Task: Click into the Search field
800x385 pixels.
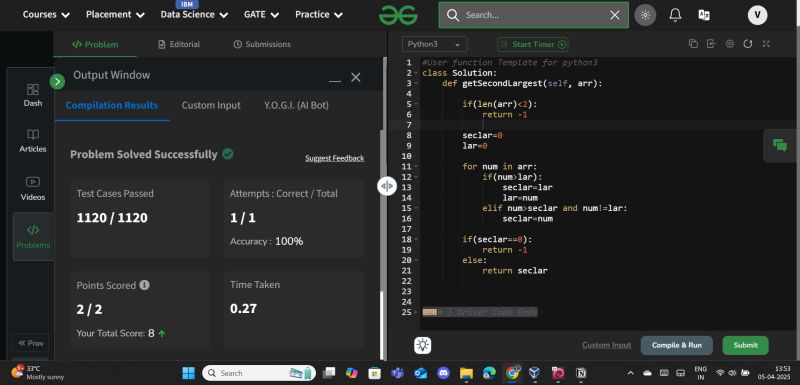Action: (x=533, y=15)
